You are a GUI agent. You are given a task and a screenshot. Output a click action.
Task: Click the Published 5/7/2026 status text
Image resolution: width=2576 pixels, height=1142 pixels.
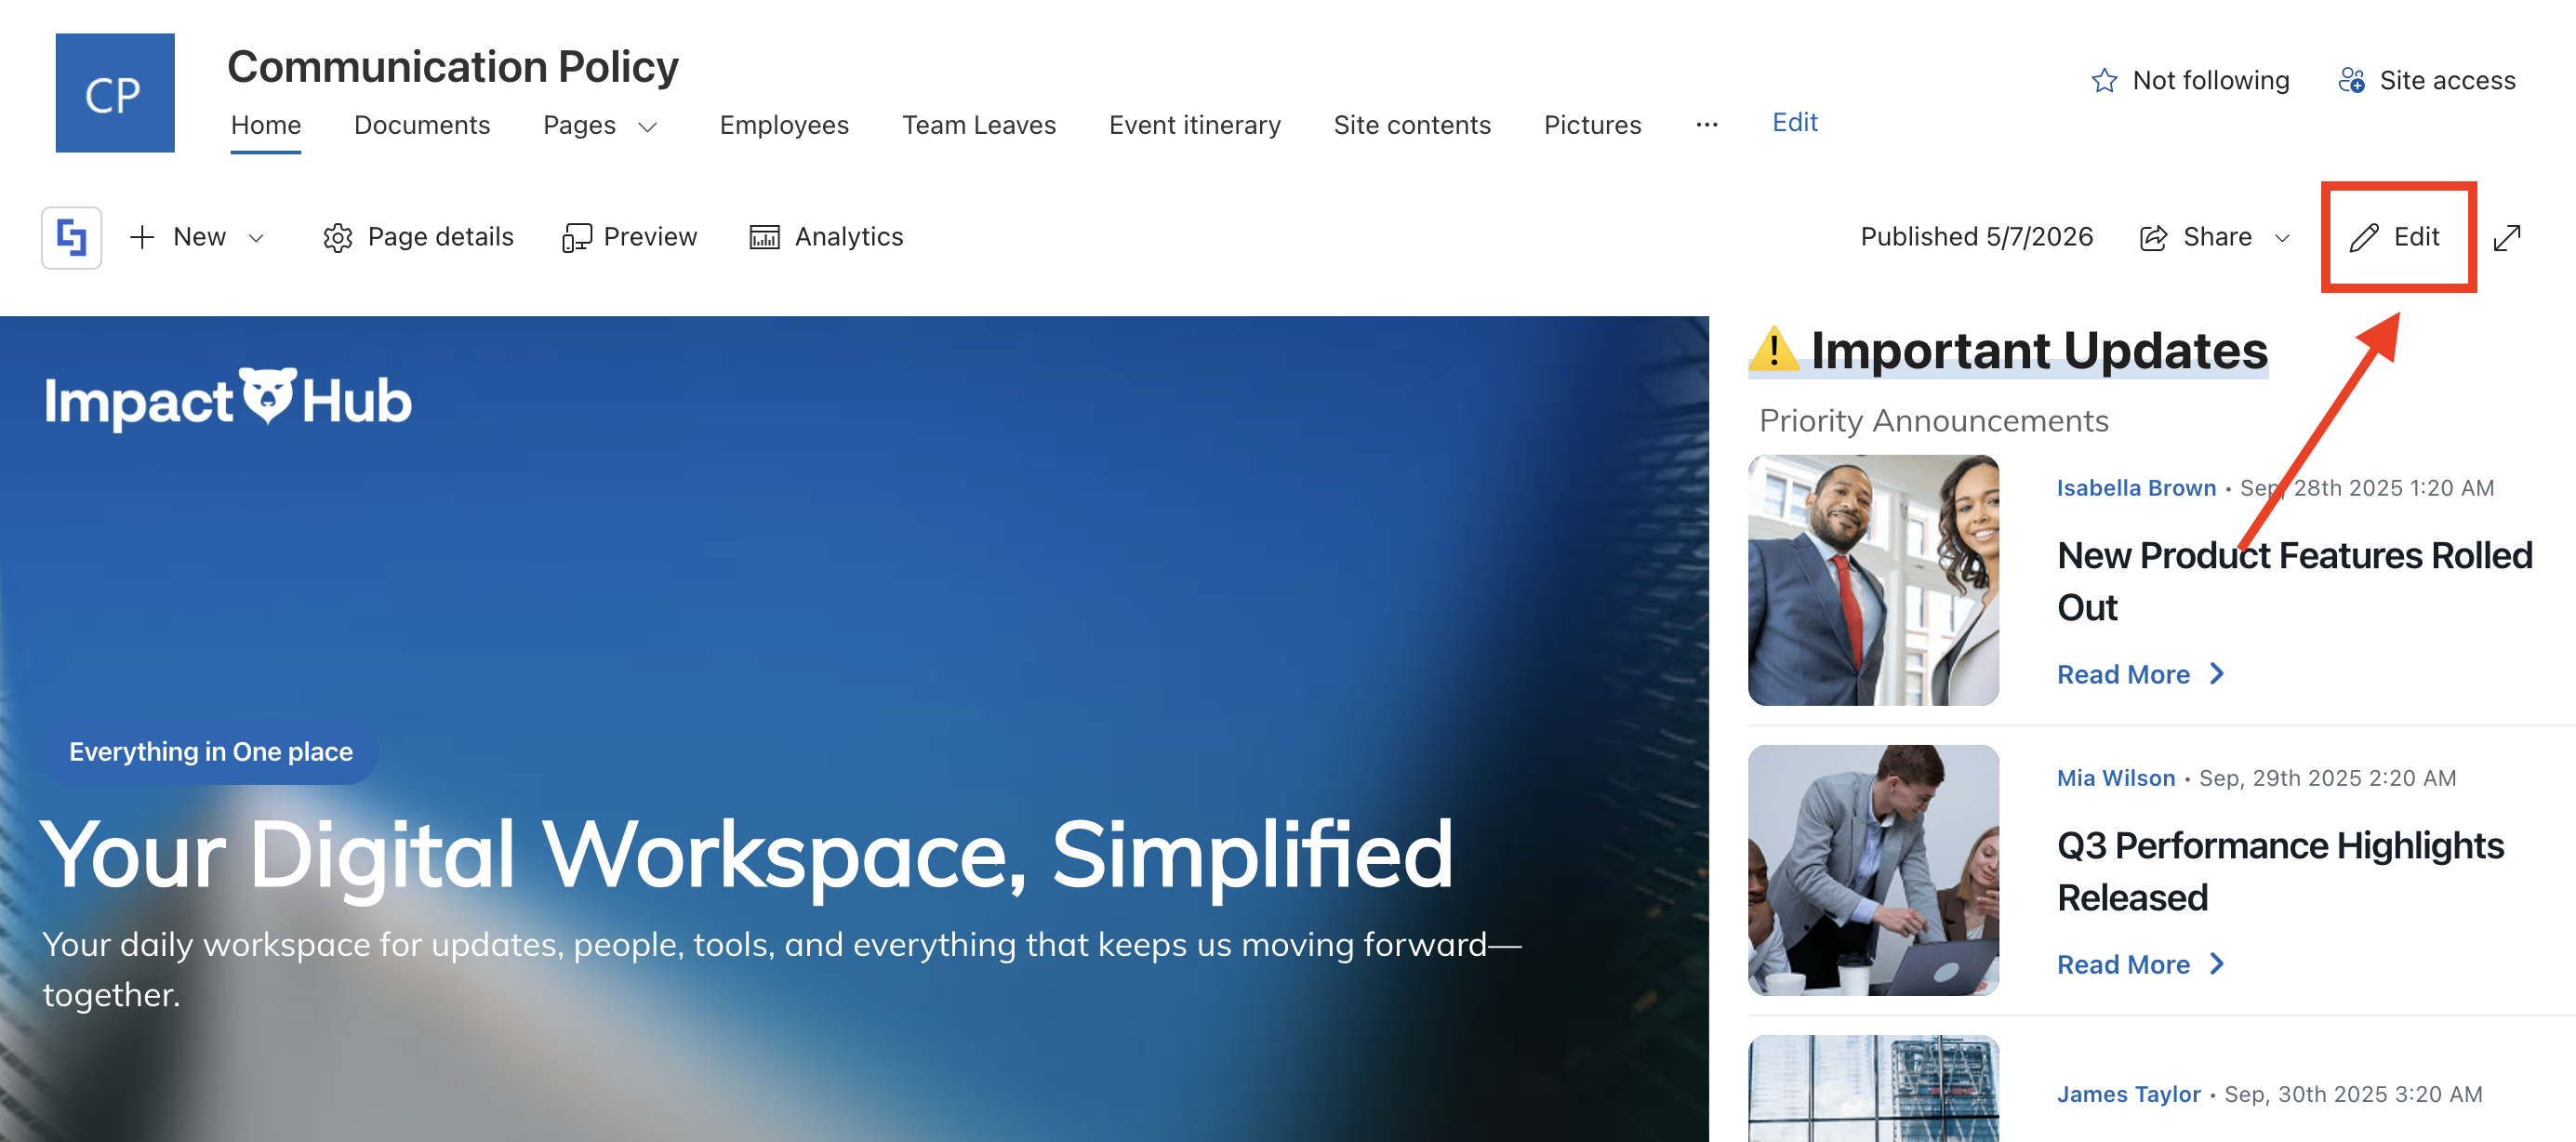click(x=1977, y=237)
